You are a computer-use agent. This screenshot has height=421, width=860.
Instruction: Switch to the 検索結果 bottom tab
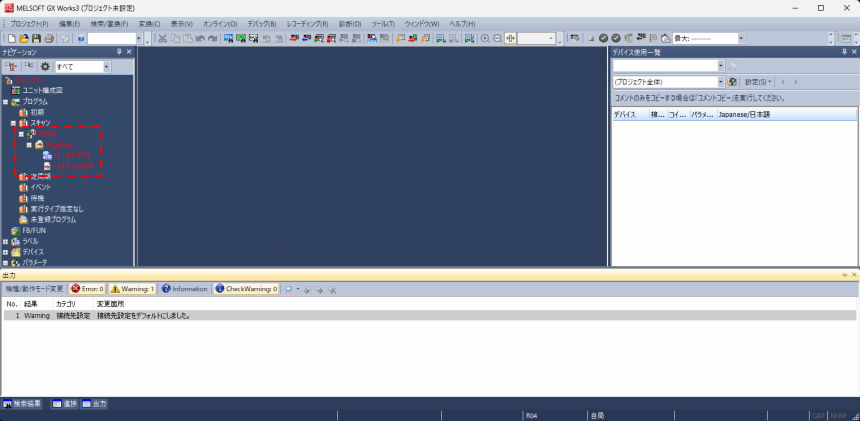coord(23,403)
